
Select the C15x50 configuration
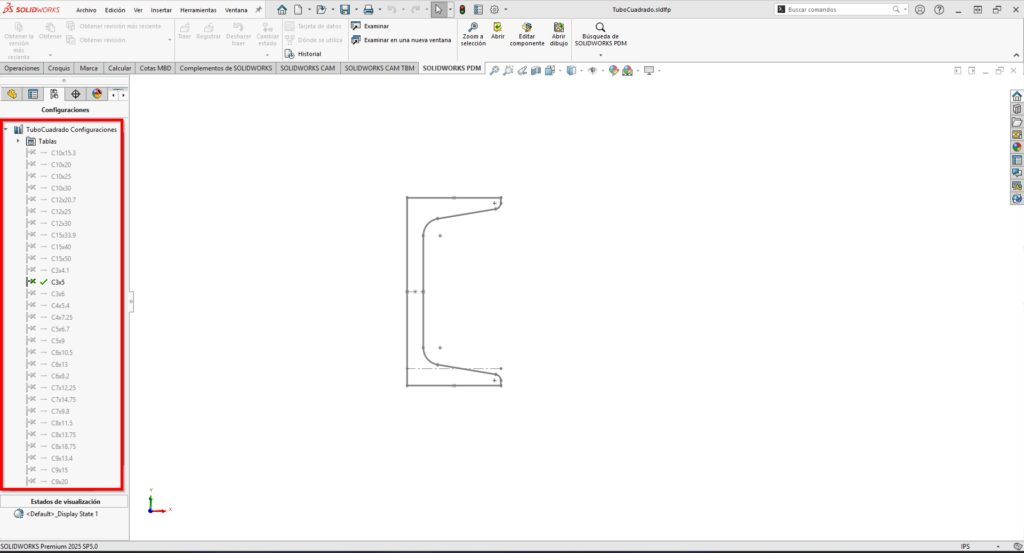61,259
